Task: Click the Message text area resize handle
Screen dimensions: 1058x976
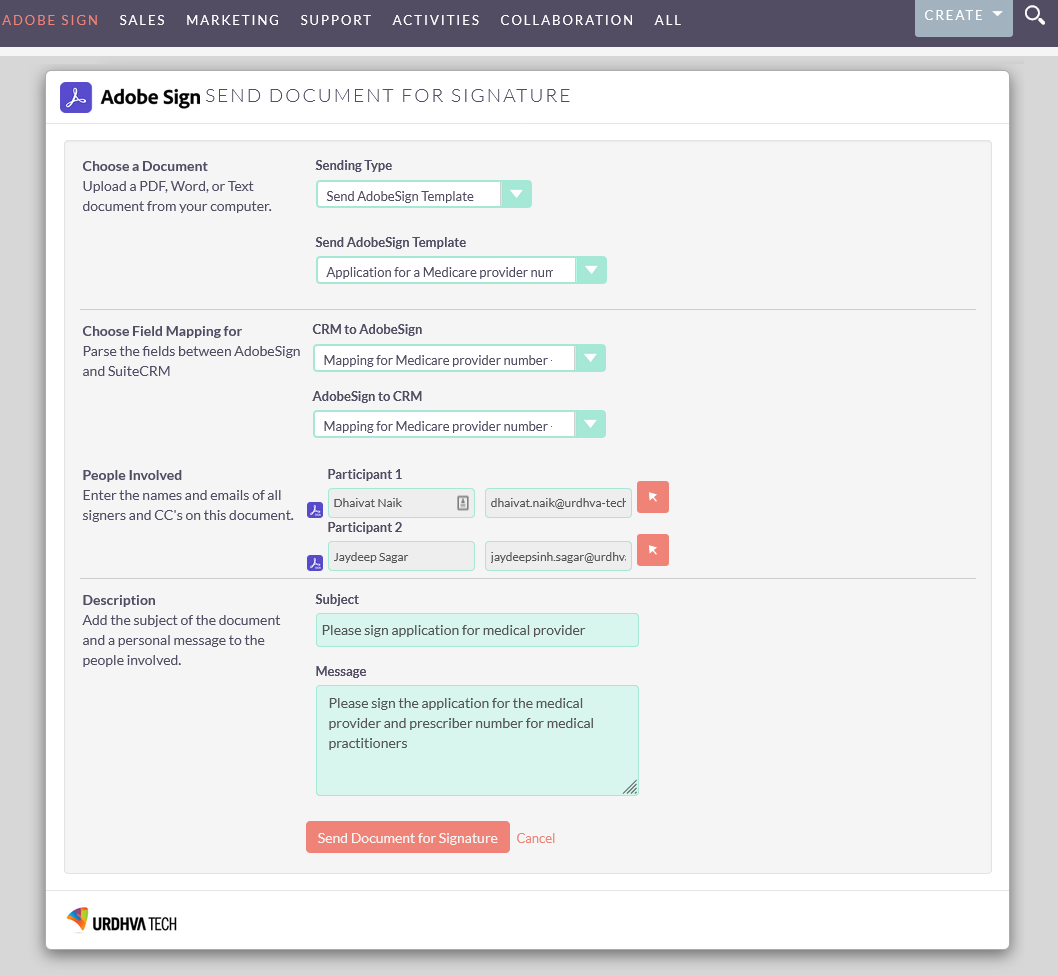Action: [x=630, y=788]
